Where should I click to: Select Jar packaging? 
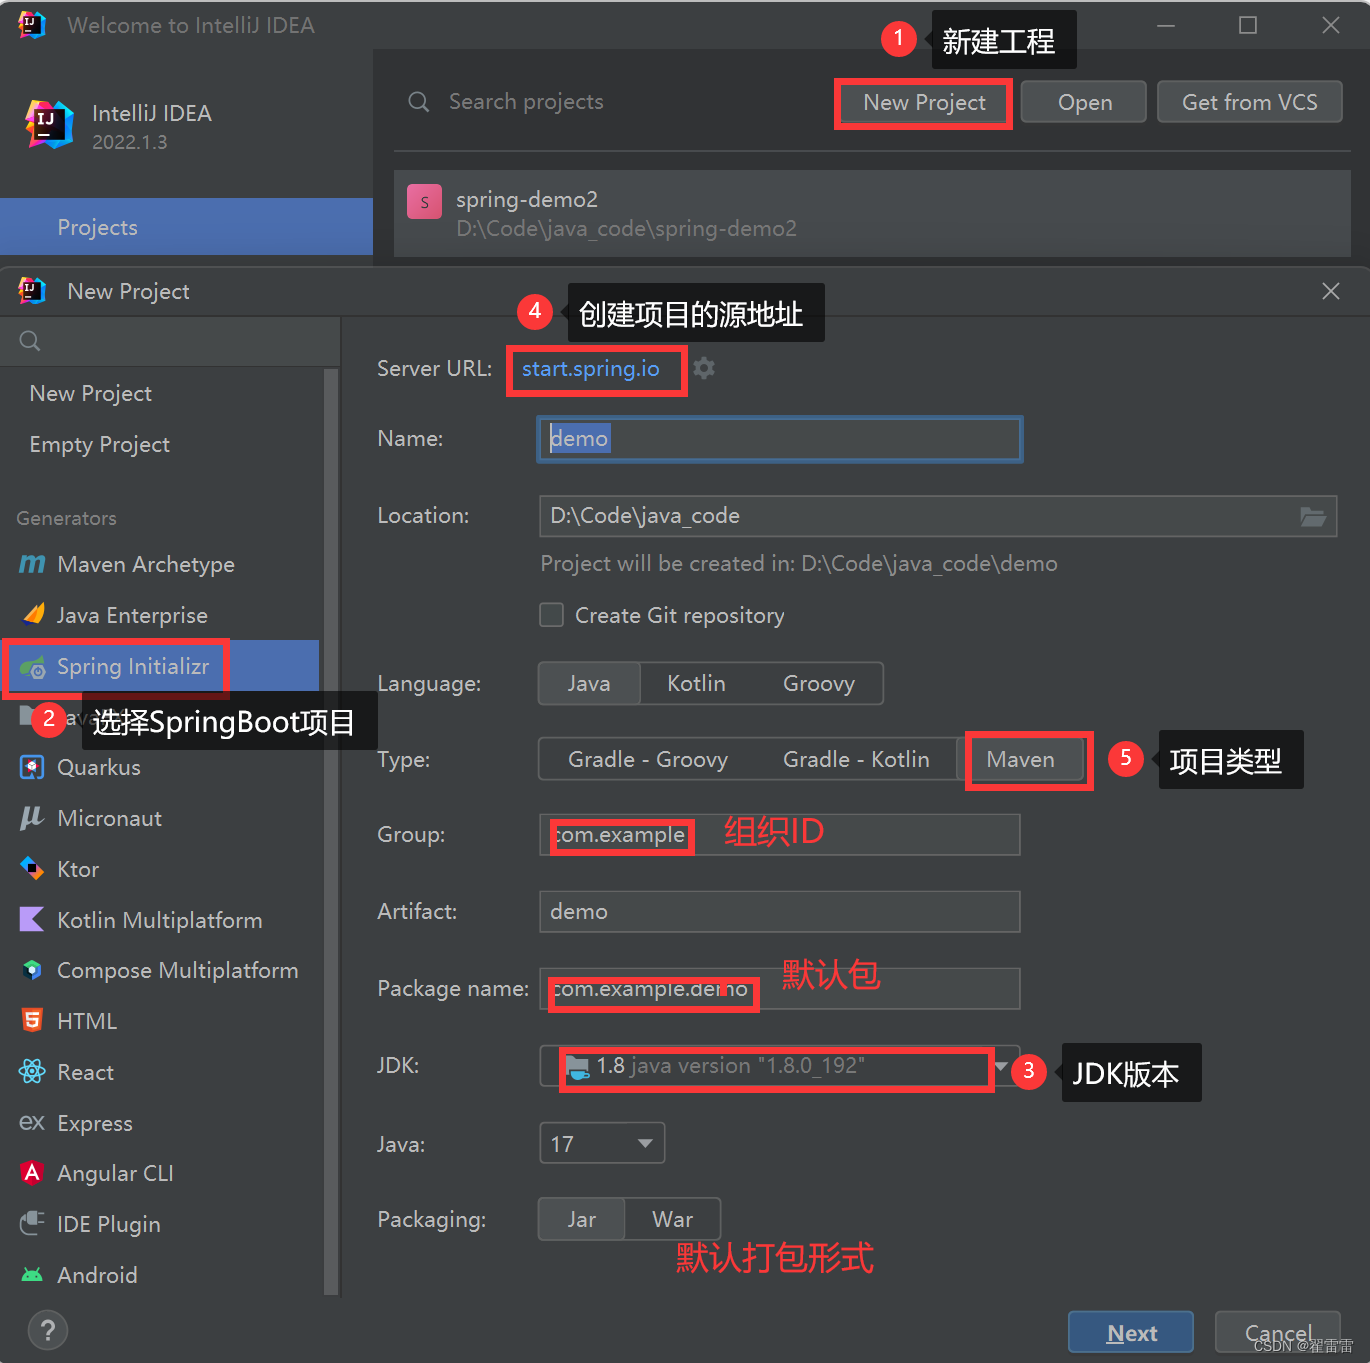pos(582,1220)
